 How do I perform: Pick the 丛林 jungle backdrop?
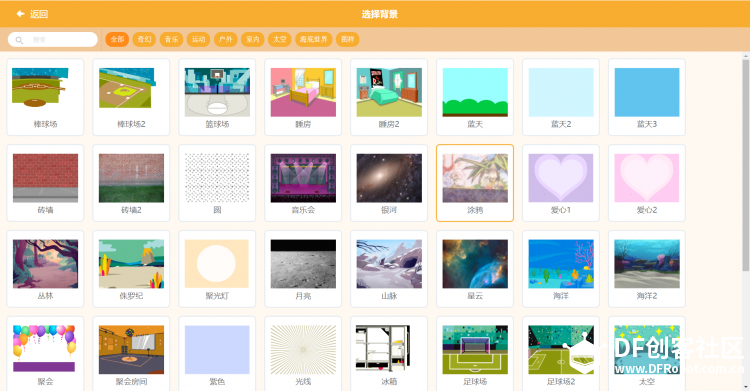coord(45,269)
